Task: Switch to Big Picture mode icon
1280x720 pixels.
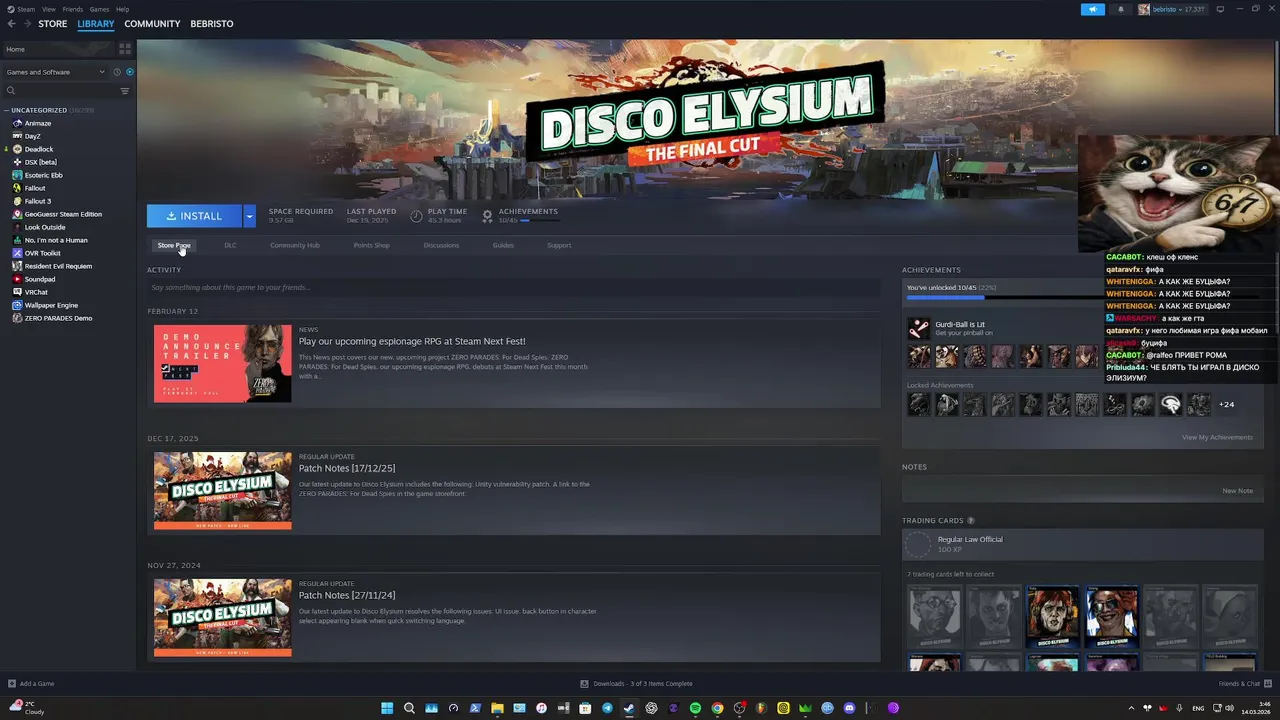Action: (x=1222, y=9)
